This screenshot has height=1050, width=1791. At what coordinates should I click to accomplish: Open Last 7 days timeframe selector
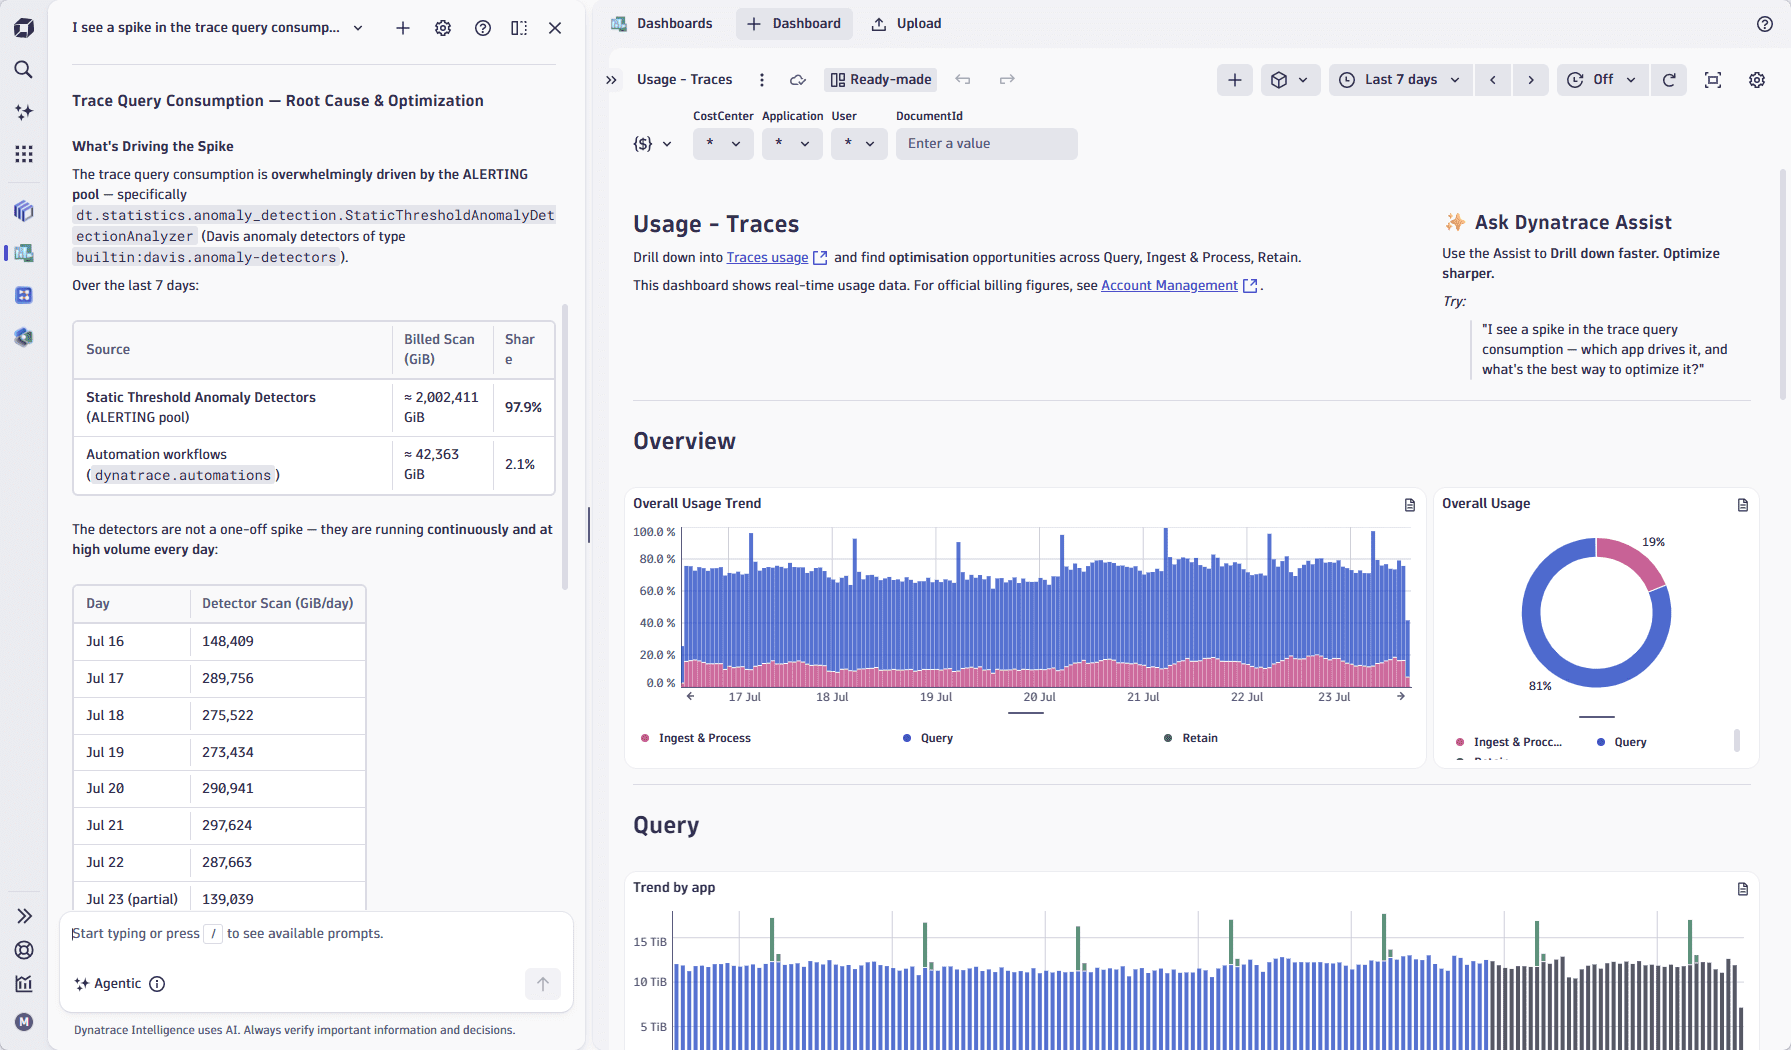tap(1400, 80)
